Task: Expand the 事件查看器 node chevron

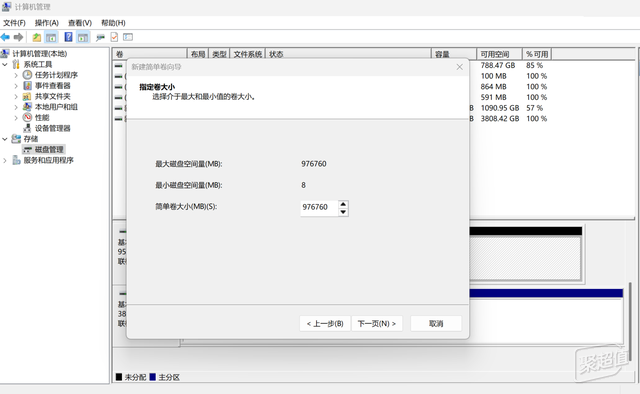Action: (x=16, y=86)
